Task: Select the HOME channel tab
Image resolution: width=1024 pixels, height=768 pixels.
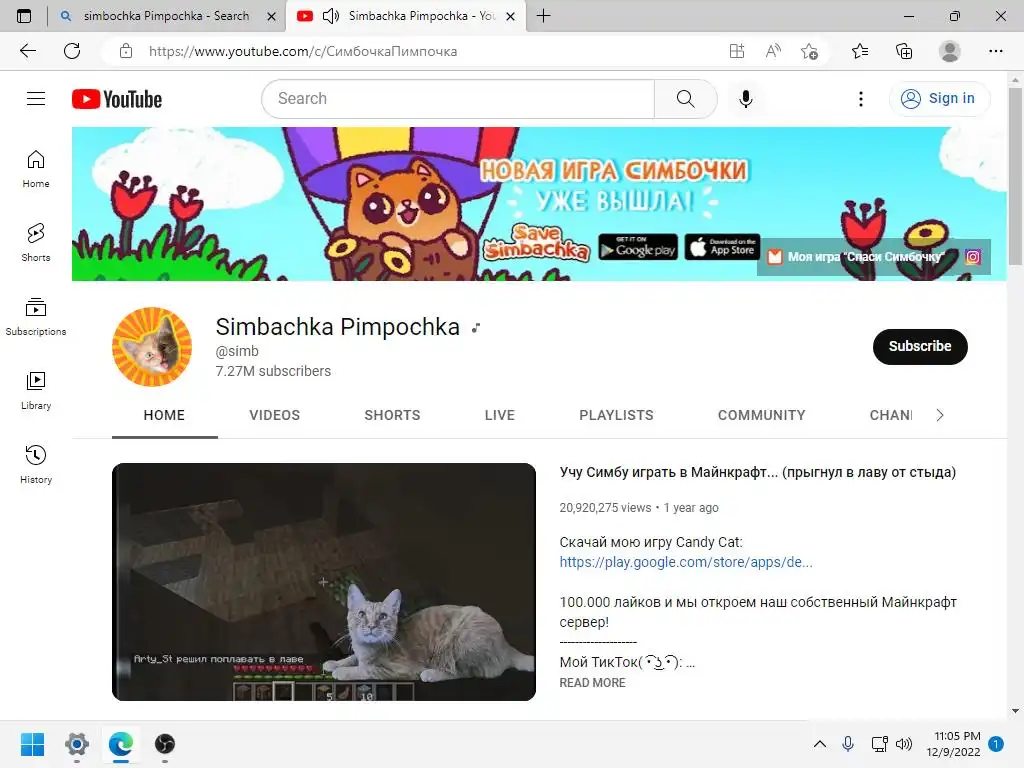Action: pyautogui.click(x=165, y=415)
